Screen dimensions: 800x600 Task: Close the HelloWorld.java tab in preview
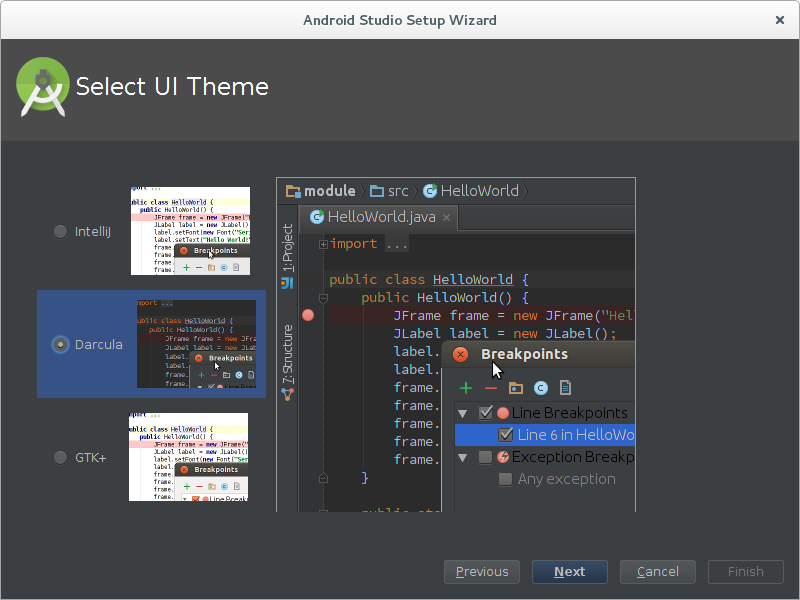pos(446,218)
